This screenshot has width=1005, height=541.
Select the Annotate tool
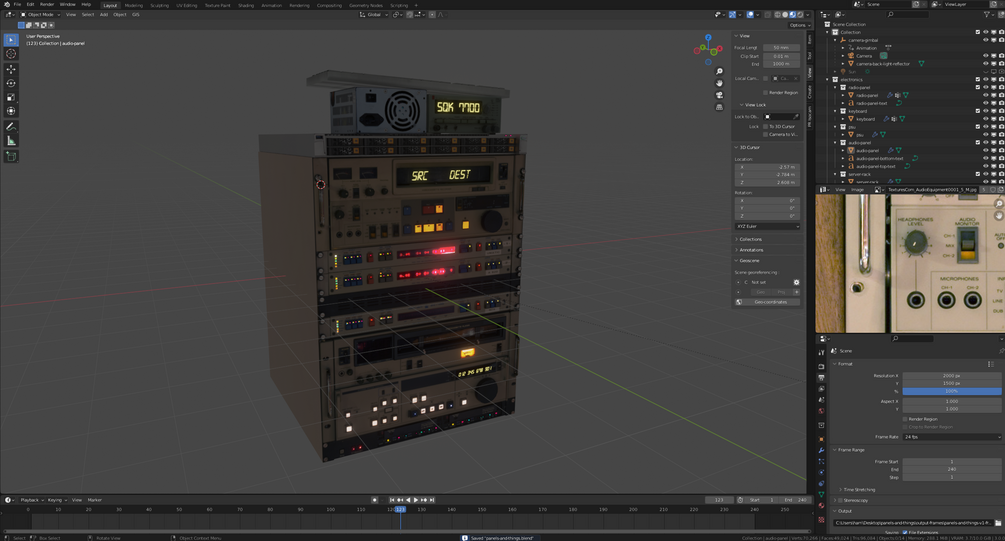(x=11, y=127)
